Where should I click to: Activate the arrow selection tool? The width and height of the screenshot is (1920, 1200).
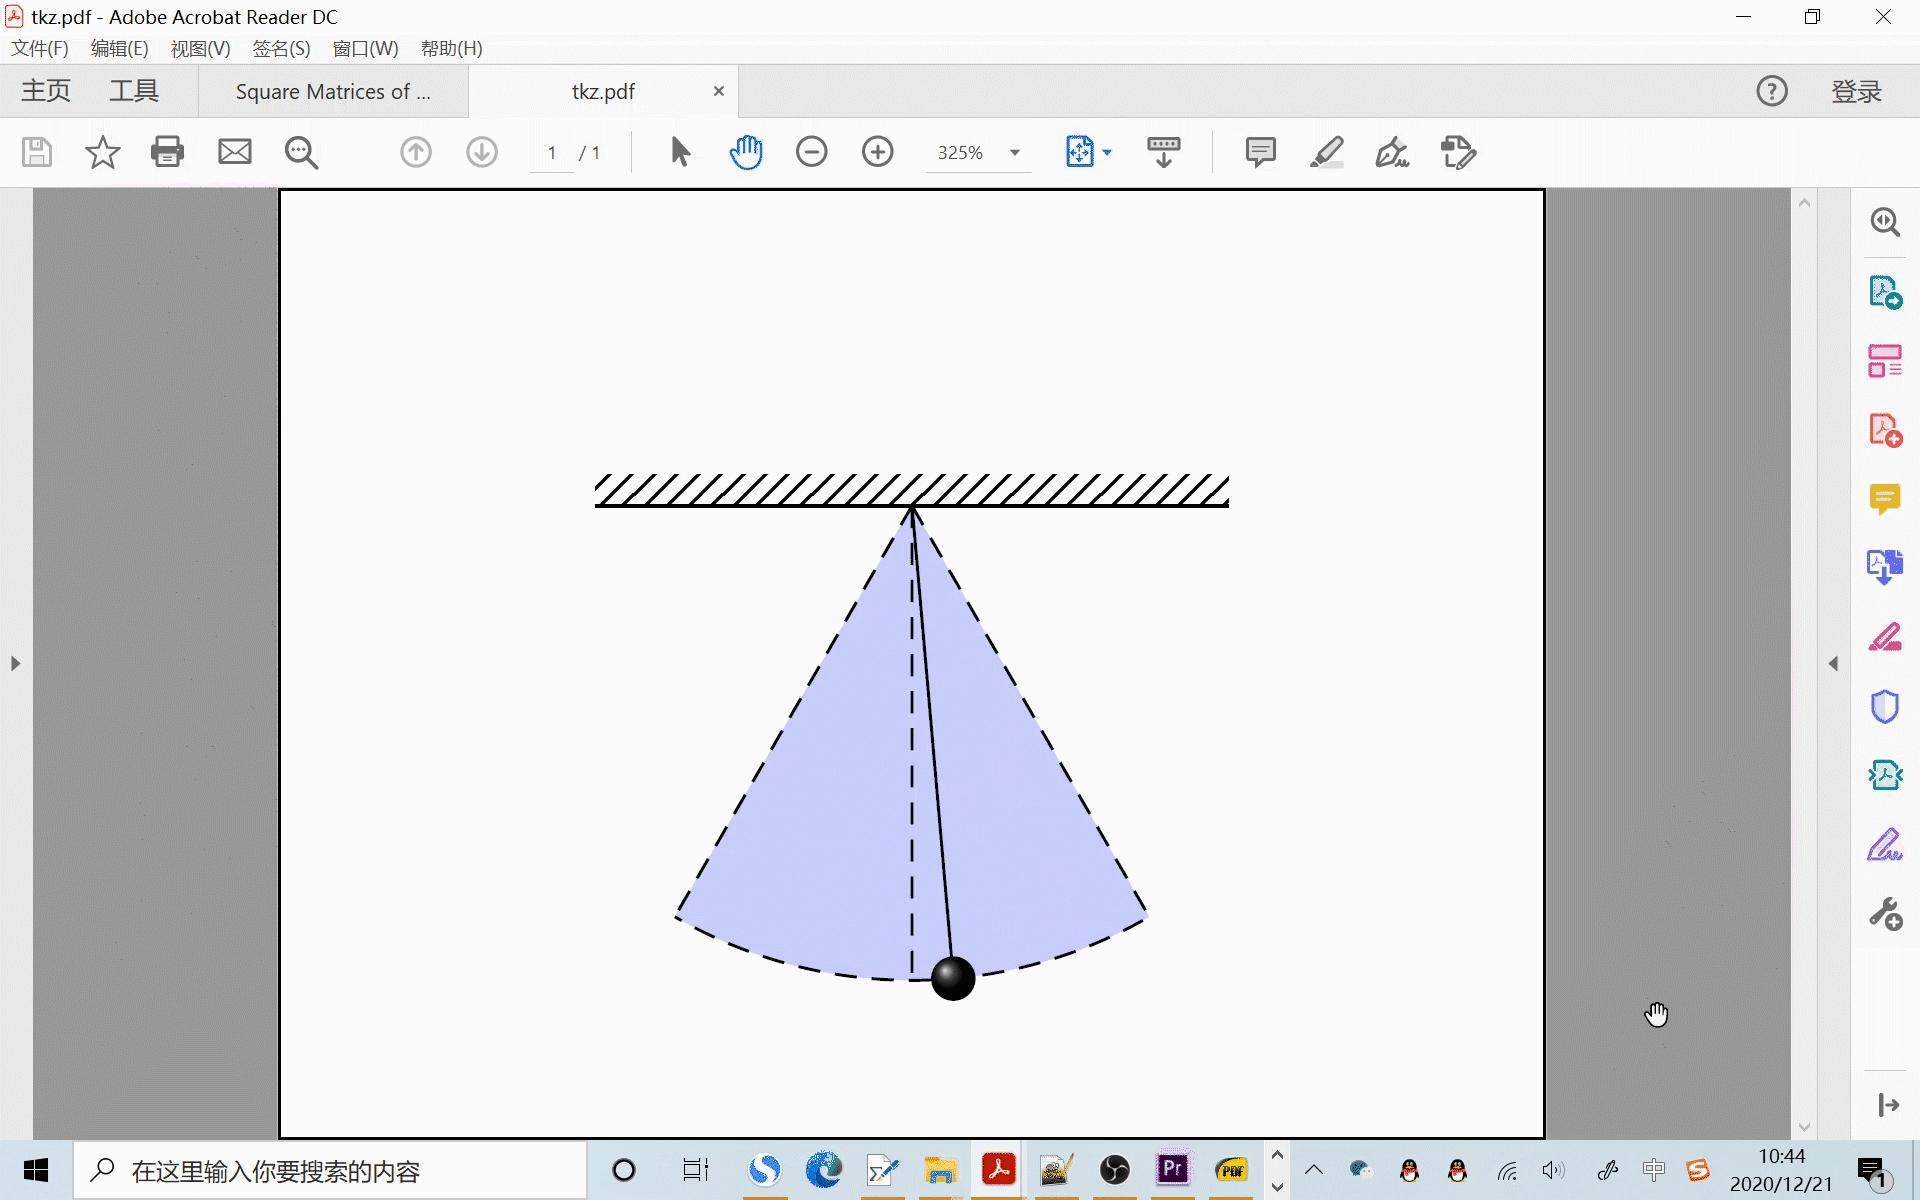point(680,152)
